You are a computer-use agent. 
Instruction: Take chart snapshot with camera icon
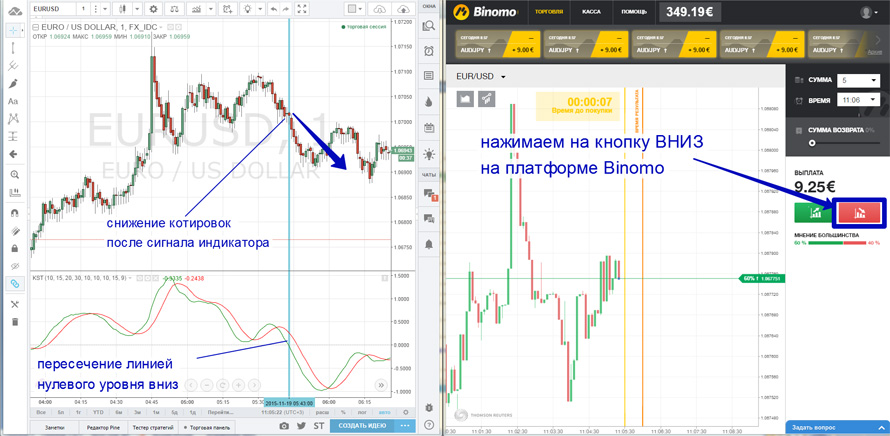tap(284, 426)
